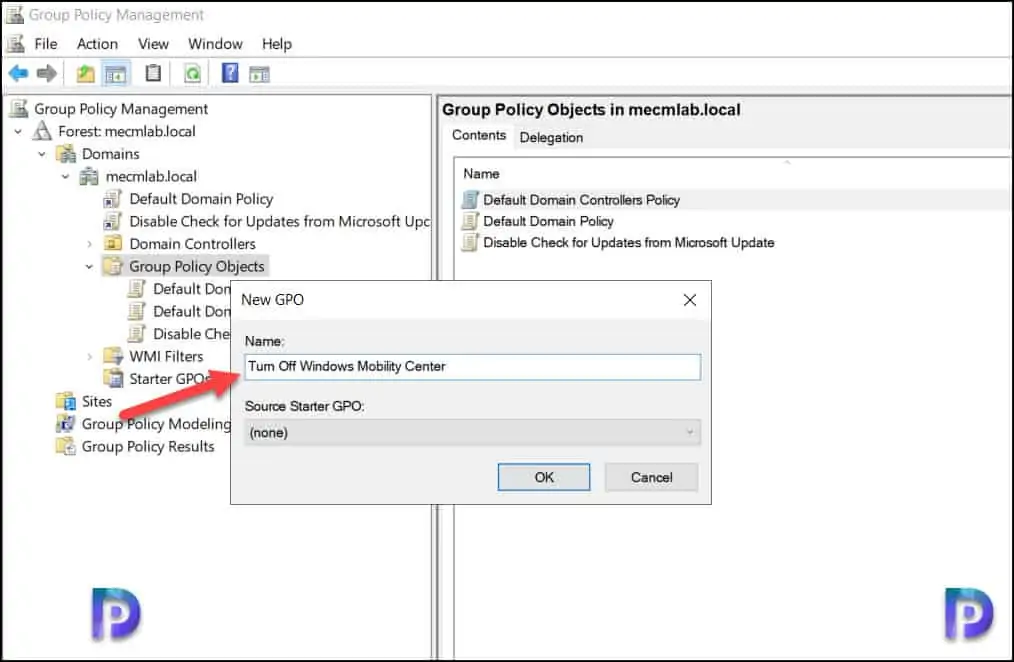
Task: Select the Domains tree item label
Action: click(111, 154)
